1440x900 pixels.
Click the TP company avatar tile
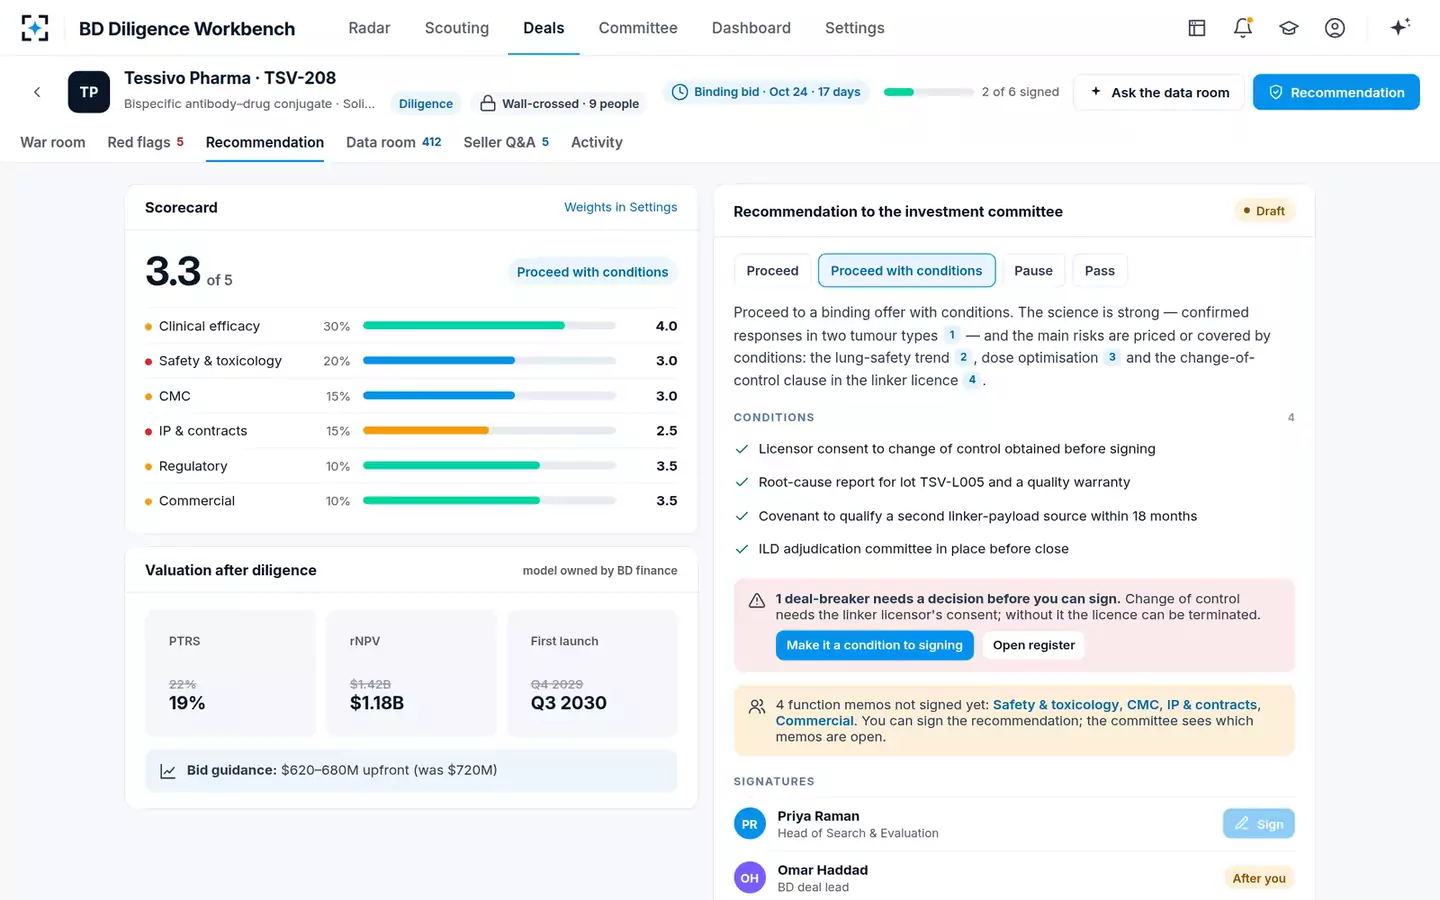pyautogui.click(x=89, y=92)
